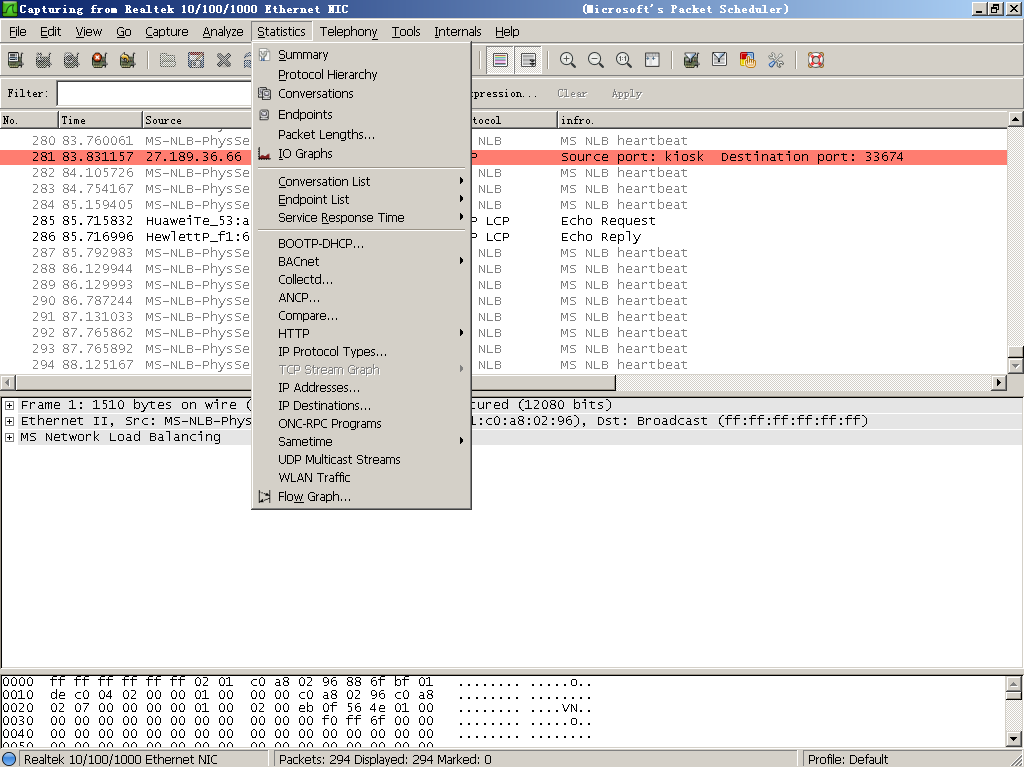Zoom in on packet text
The image size is (1024, 768).
(x=568, y=60)
